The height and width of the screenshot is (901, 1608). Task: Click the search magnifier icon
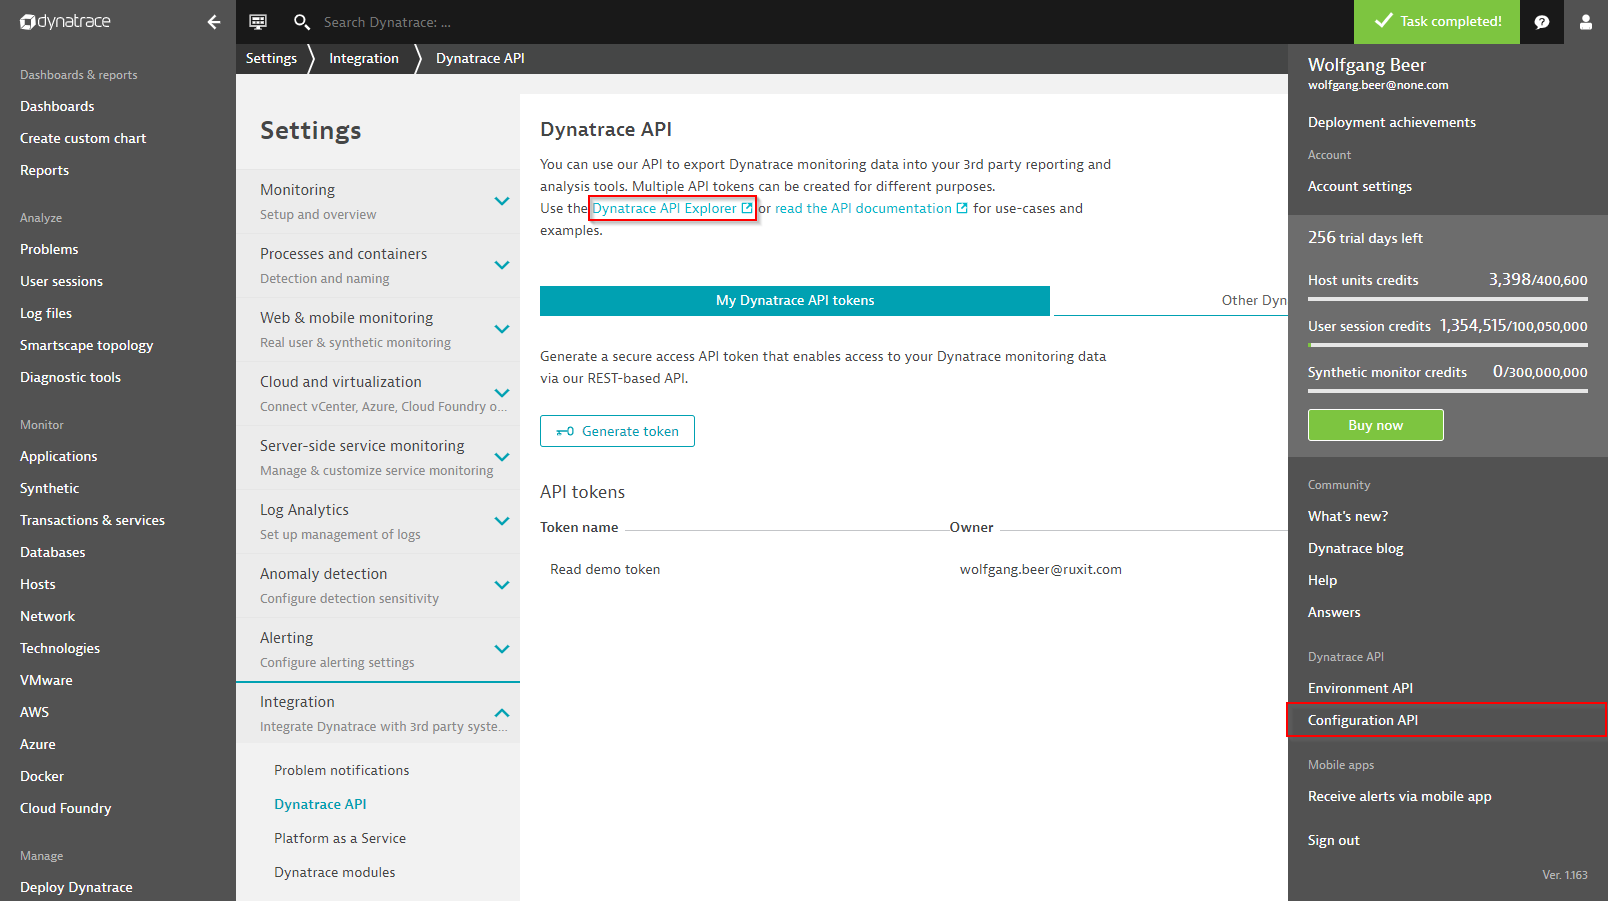tap(301, 22)
